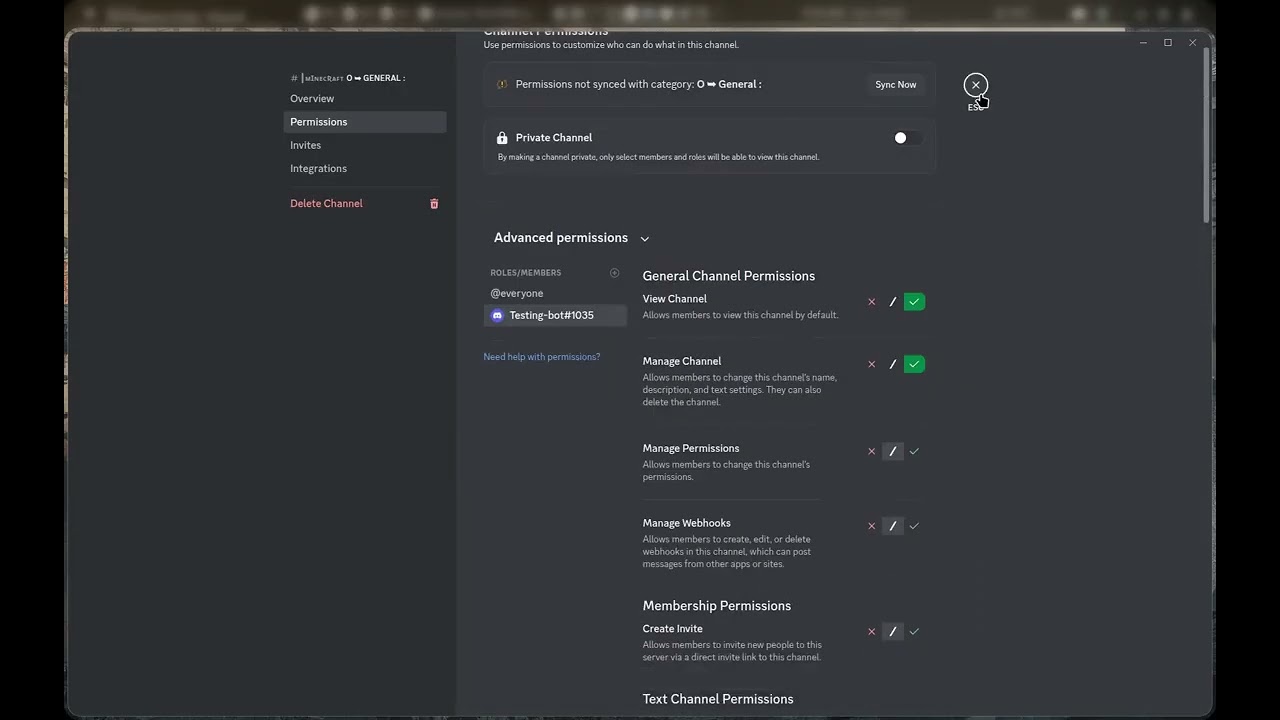
Task: Toggle the Private Channel switch
Action: (907, 138)
